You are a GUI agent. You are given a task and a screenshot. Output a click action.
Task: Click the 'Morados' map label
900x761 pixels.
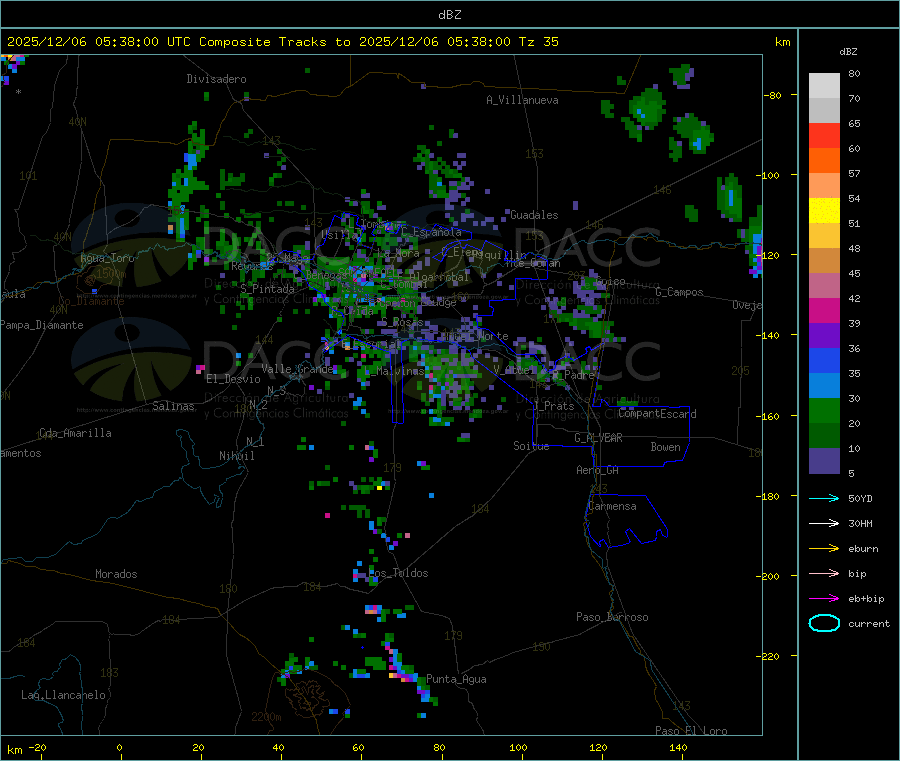[116, 574]
